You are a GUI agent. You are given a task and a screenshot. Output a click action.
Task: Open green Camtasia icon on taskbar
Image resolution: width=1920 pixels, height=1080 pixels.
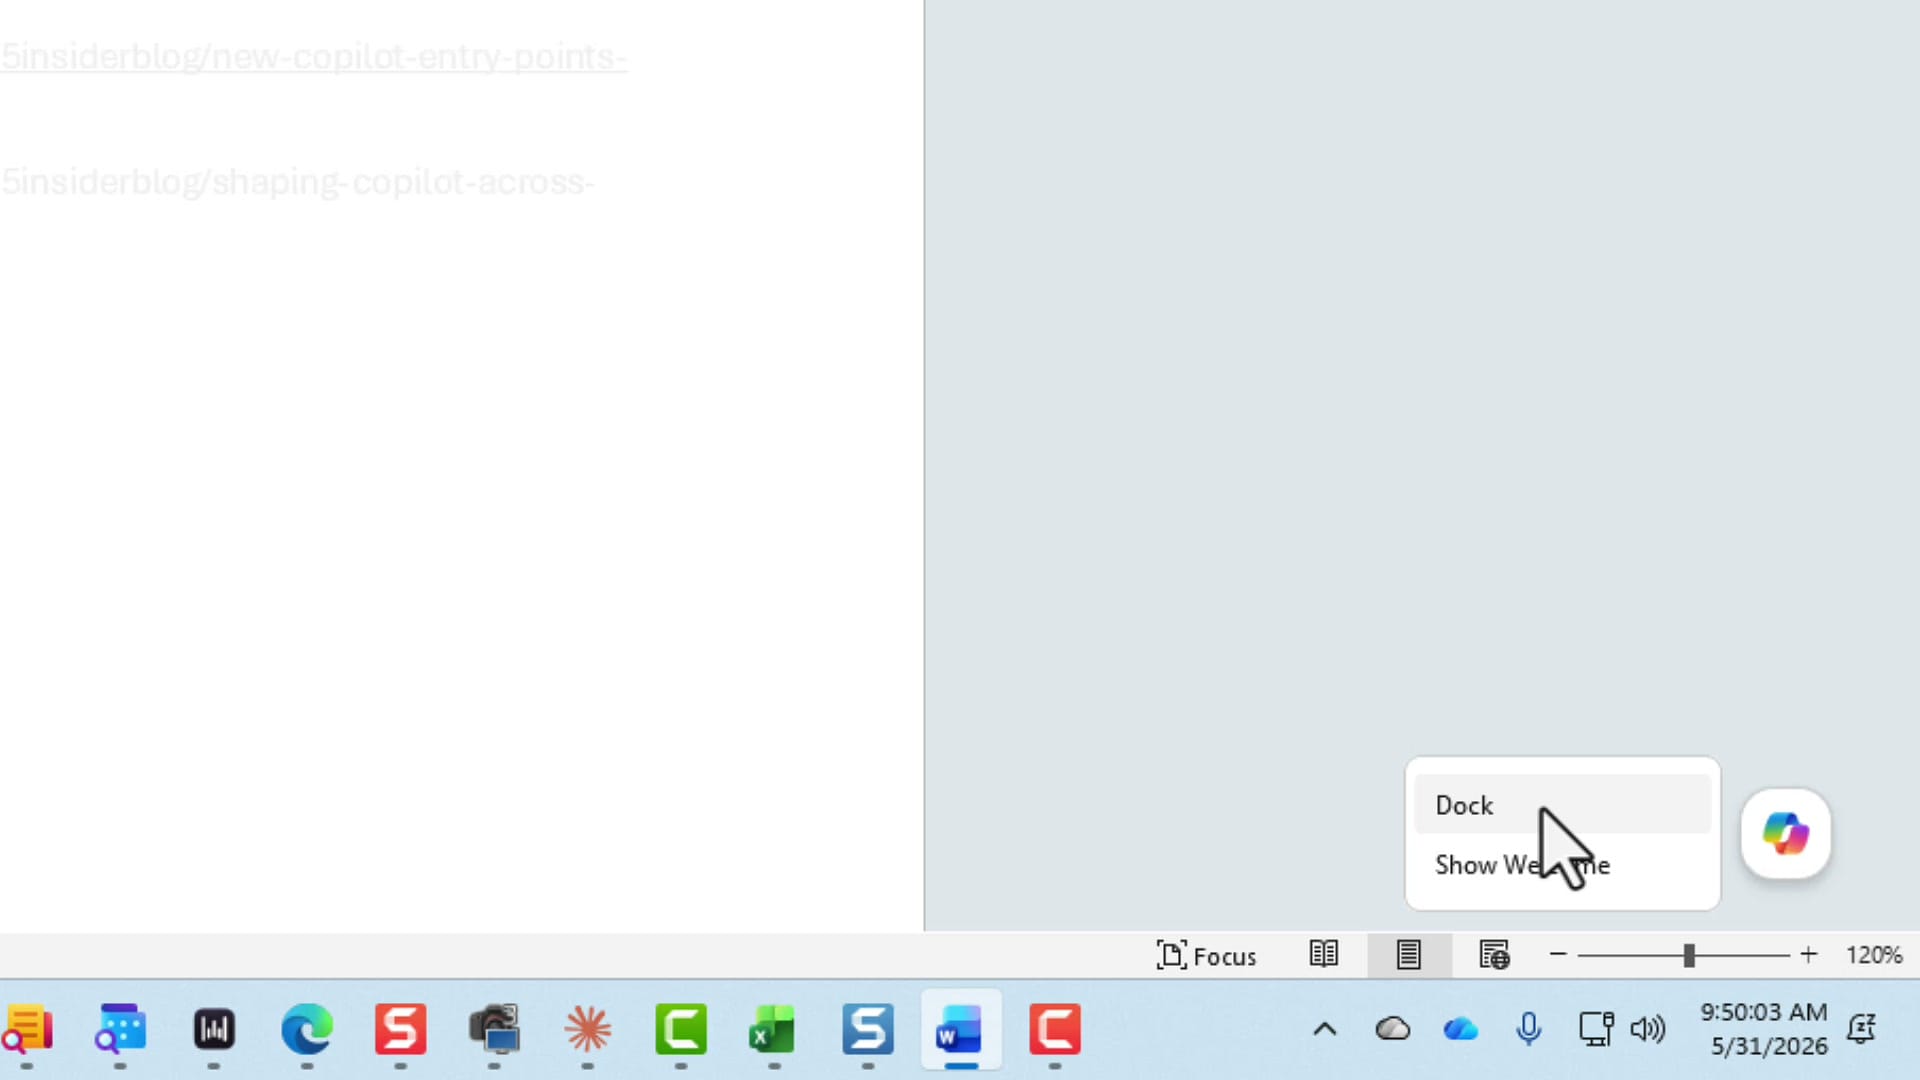pyautogui.click(x=681, y=1030)
